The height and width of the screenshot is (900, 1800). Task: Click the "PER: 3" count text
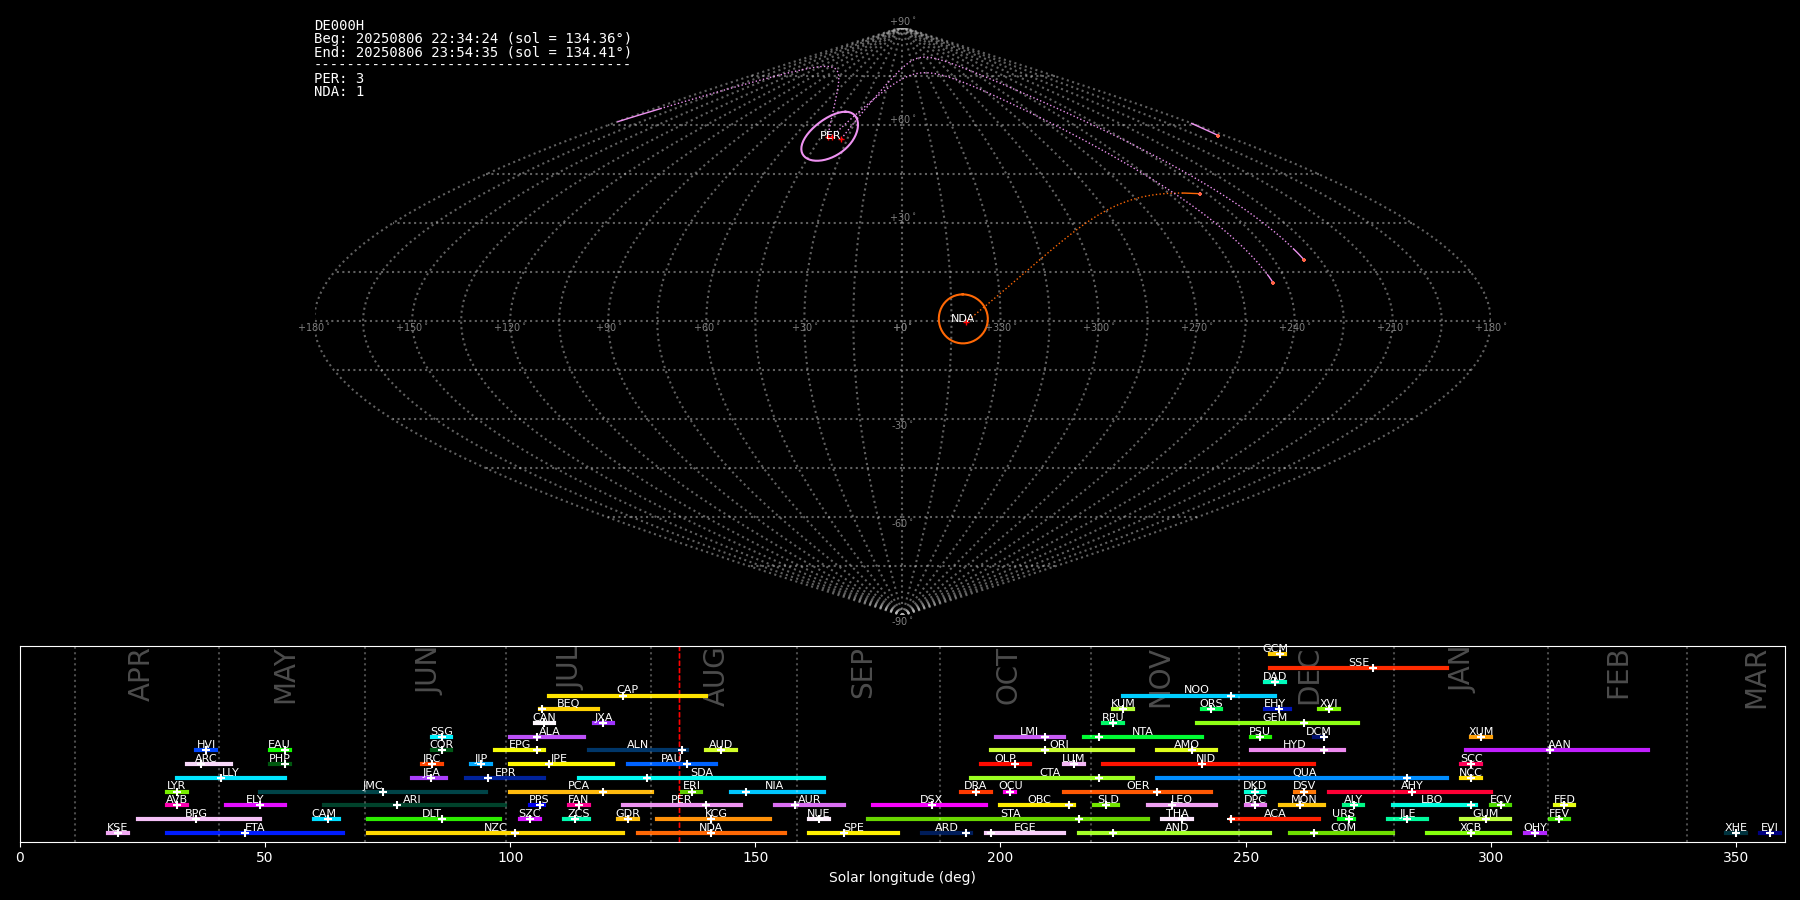pyautogui.click(x=339, y=78)
